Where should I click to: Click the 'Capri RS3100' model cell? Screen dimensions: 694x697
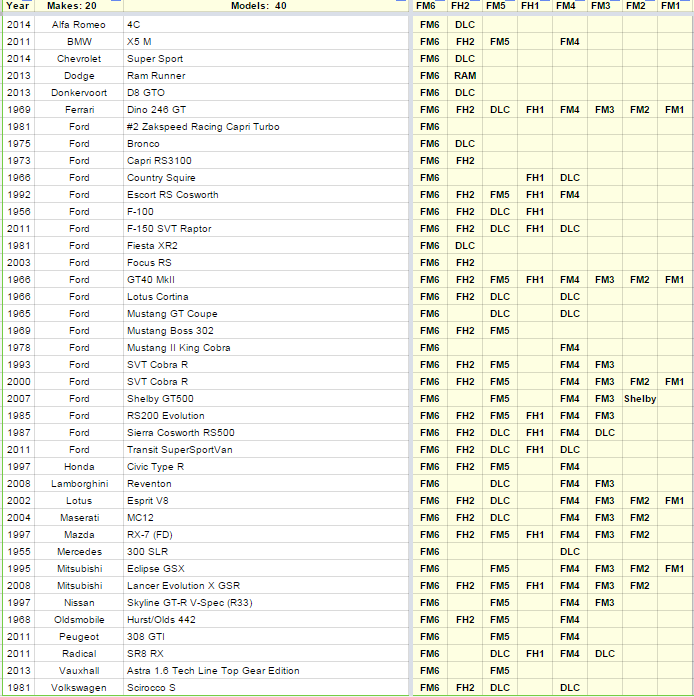[265, 161]
